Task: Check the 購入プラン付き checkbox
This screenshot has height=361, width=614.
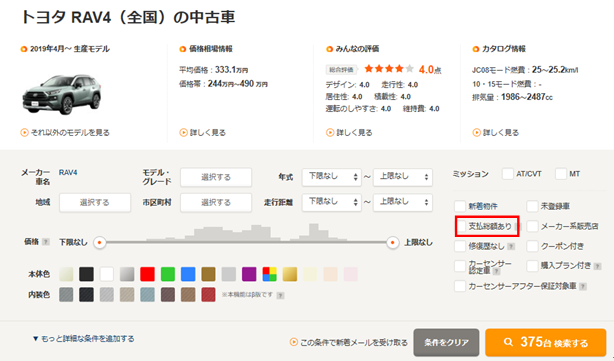Action: point(532,266)
